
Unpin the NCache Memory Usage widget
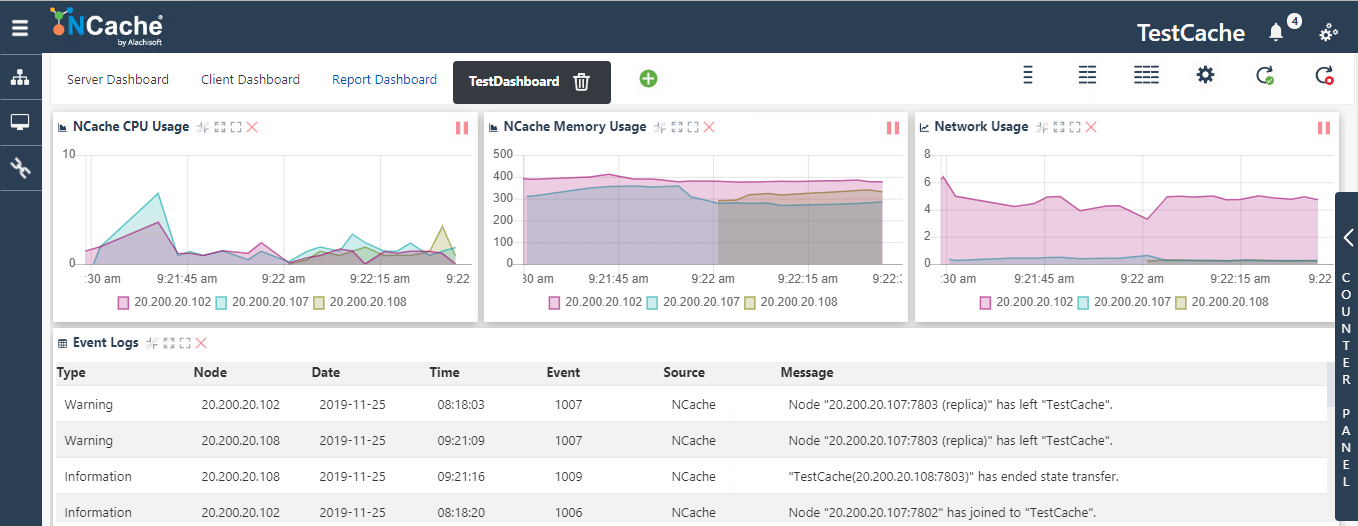660,127
